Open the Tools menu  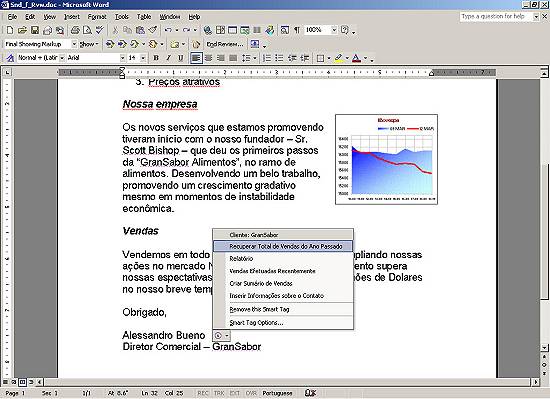point(122,17)
